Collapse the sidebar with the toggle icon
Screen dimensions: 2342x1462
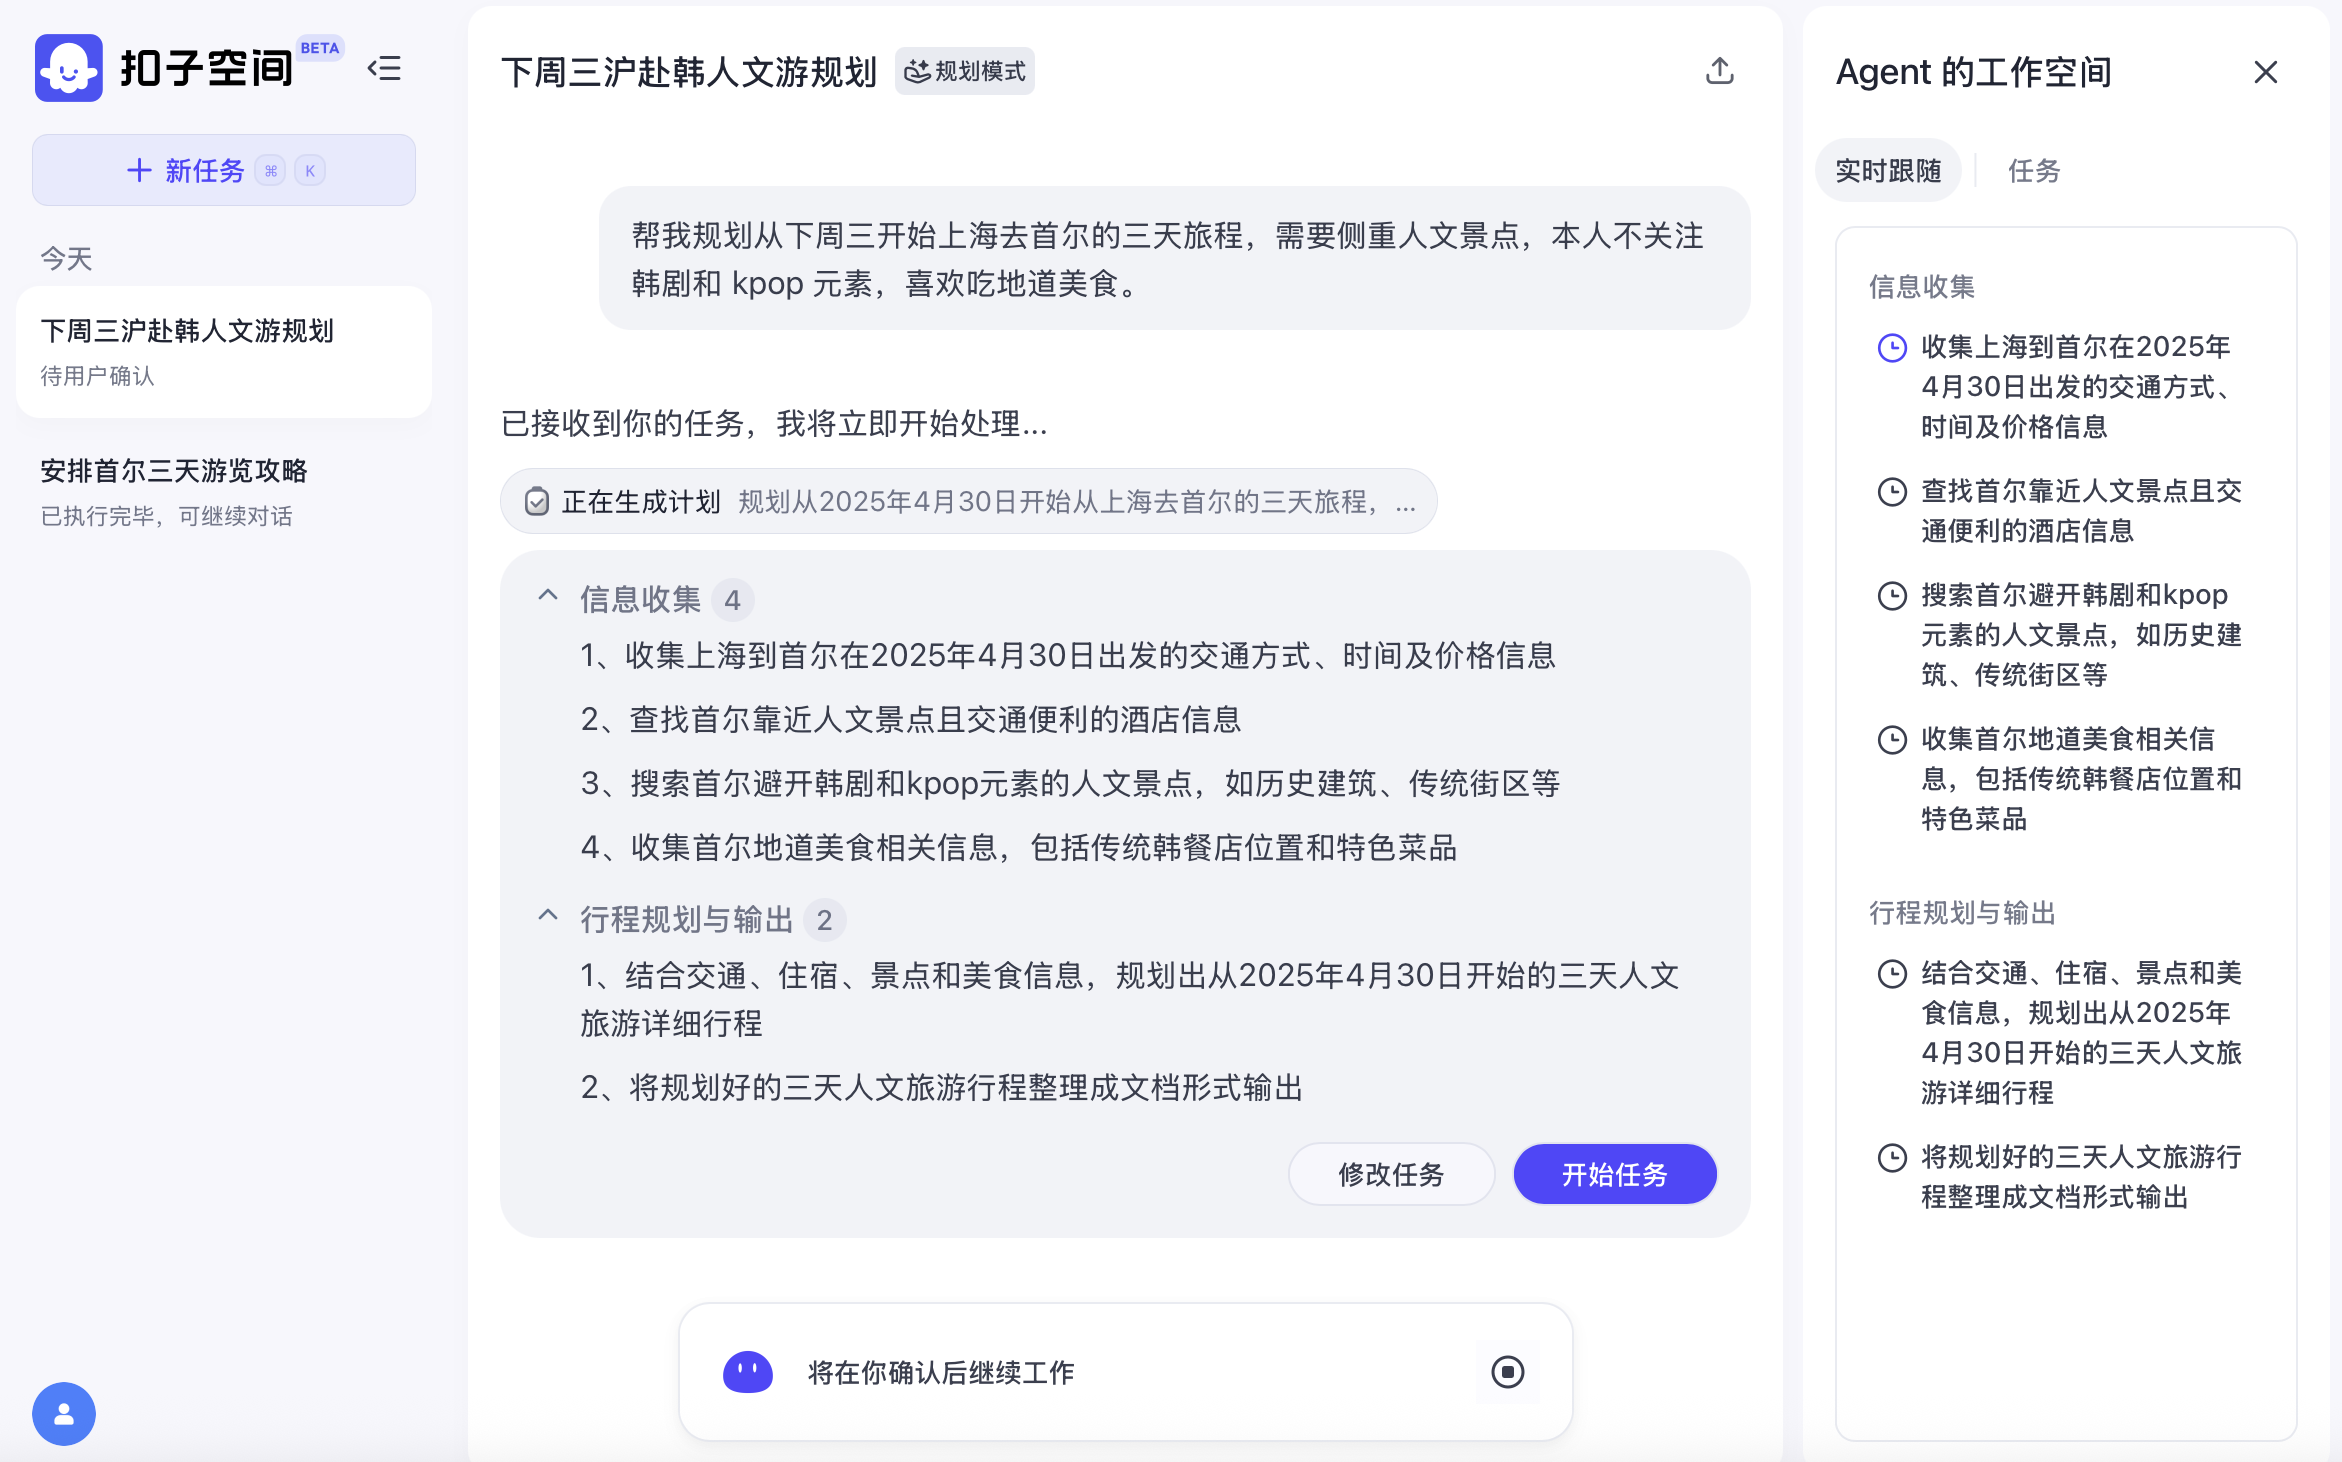tap(384, 68)
